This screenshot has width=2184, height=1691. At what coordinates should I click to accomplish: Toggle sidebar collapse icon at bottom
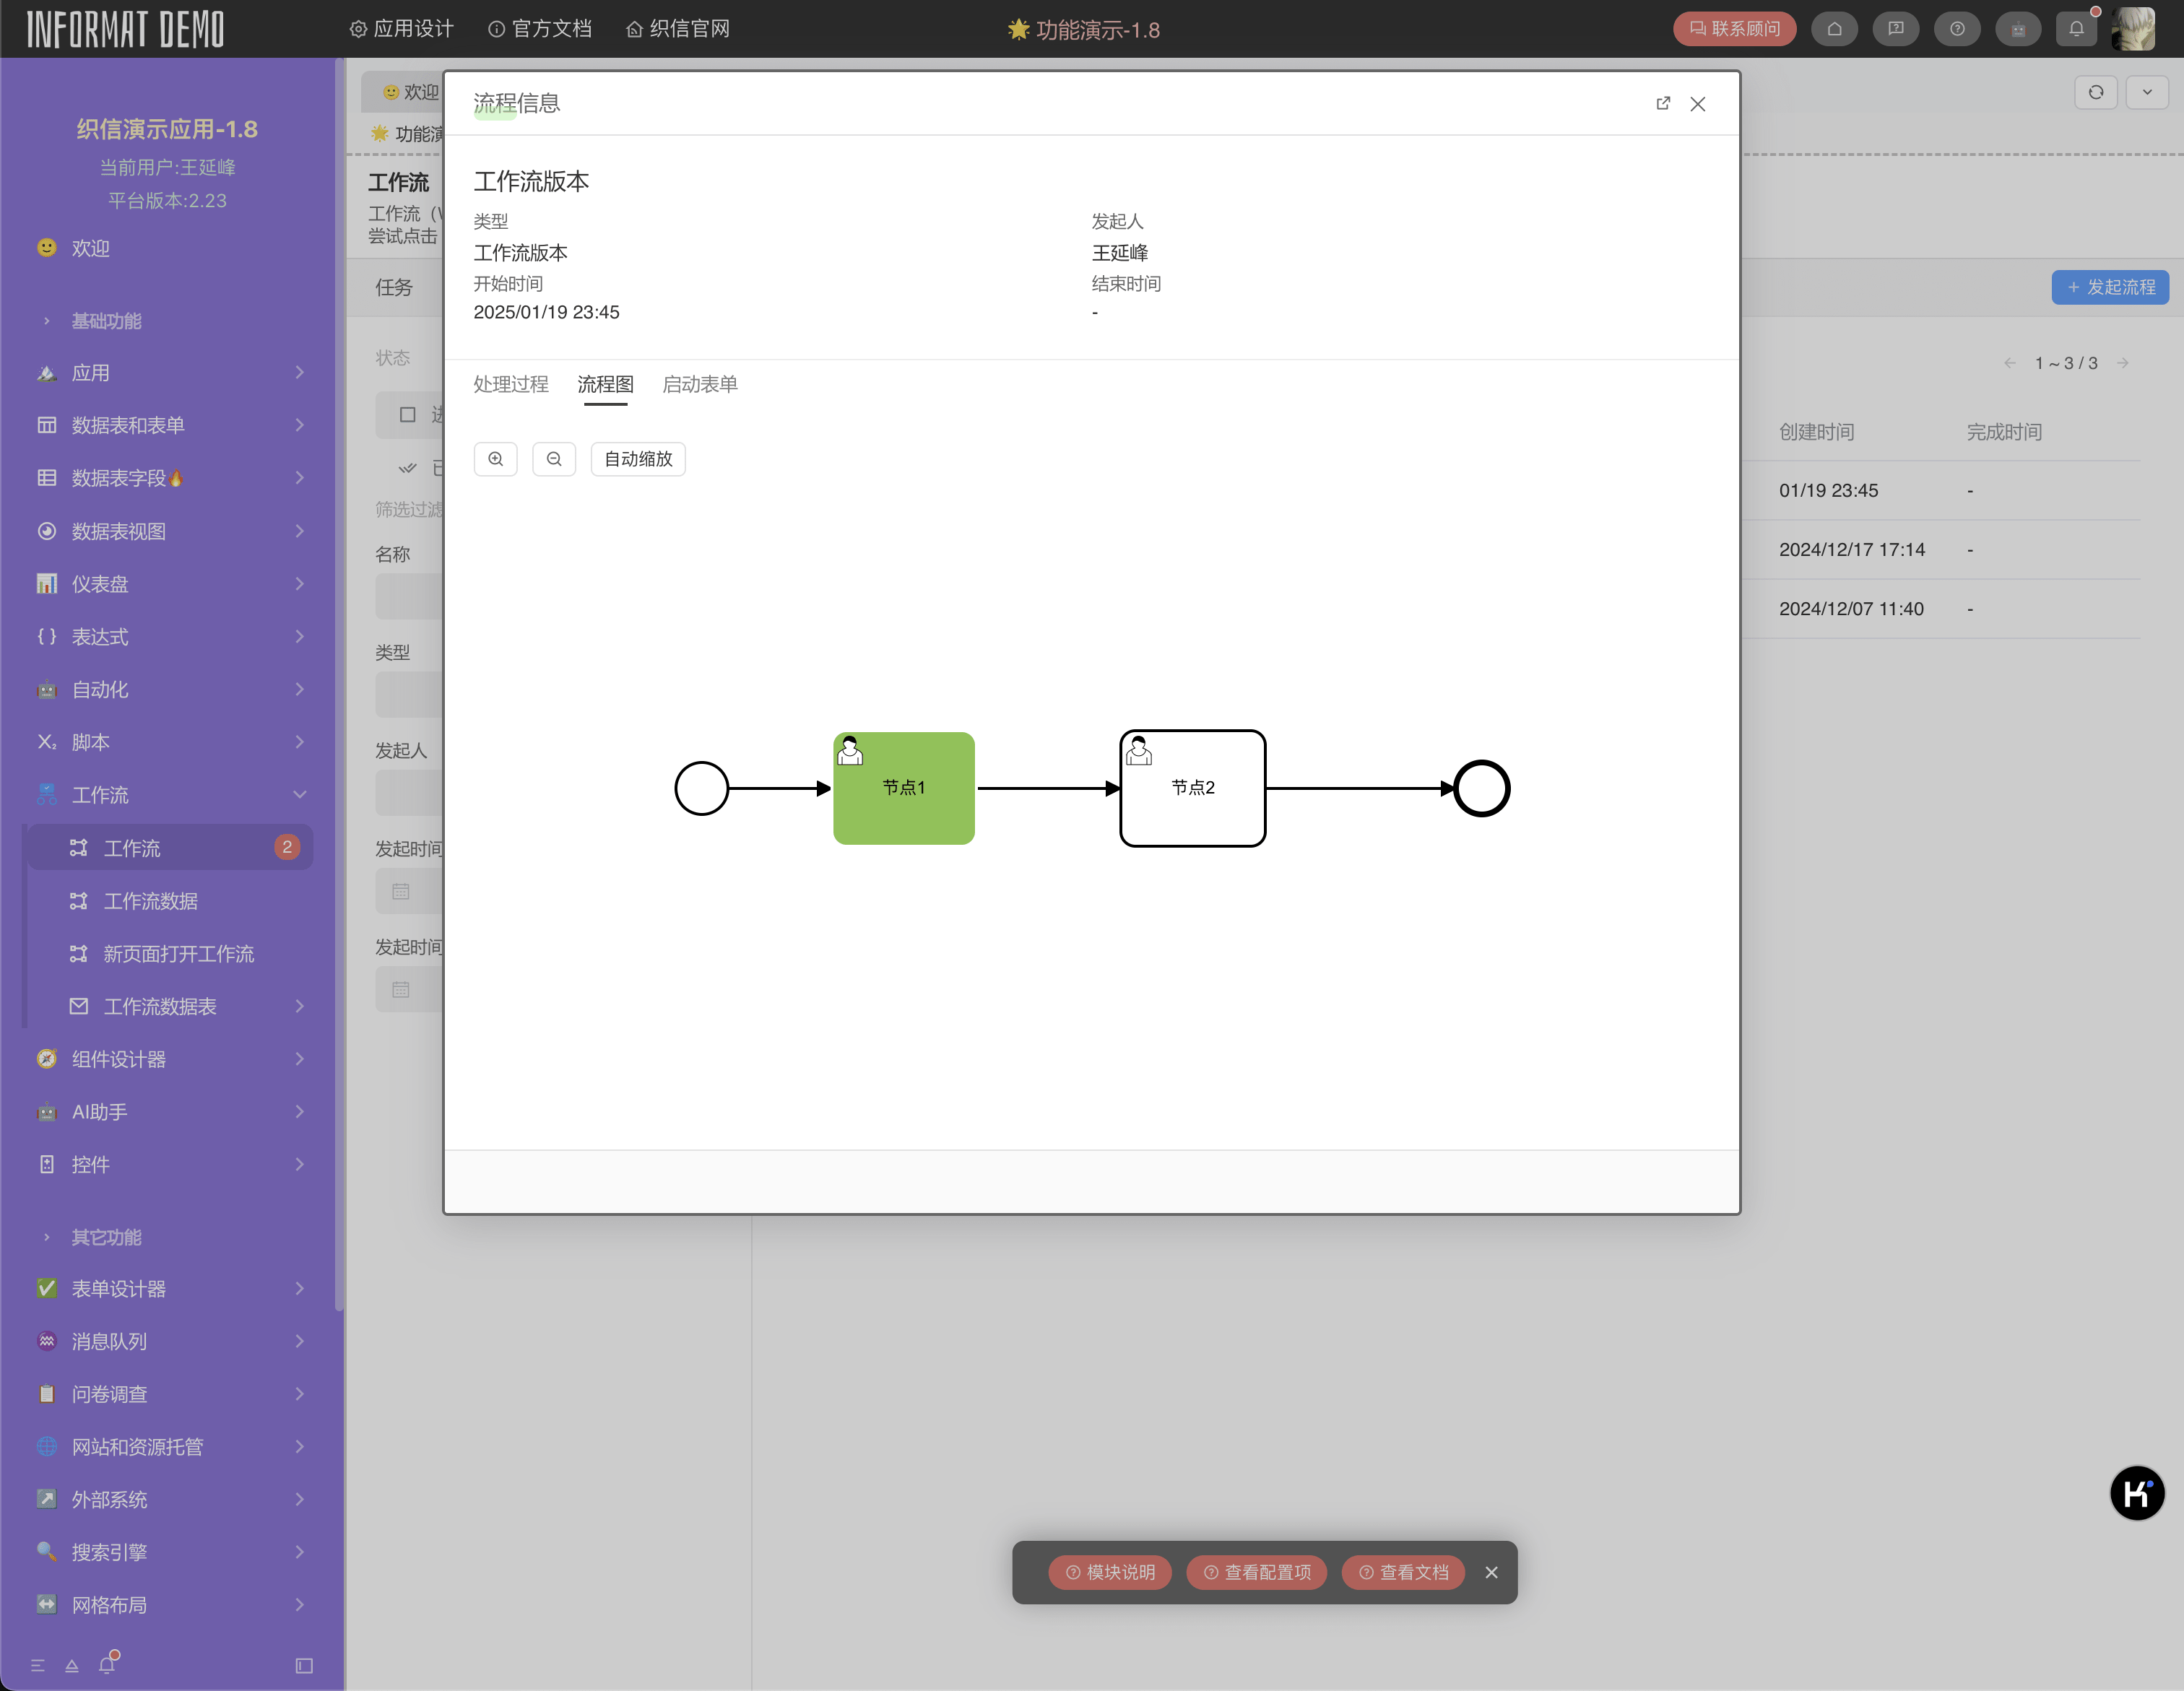(x=304, y=1666)
